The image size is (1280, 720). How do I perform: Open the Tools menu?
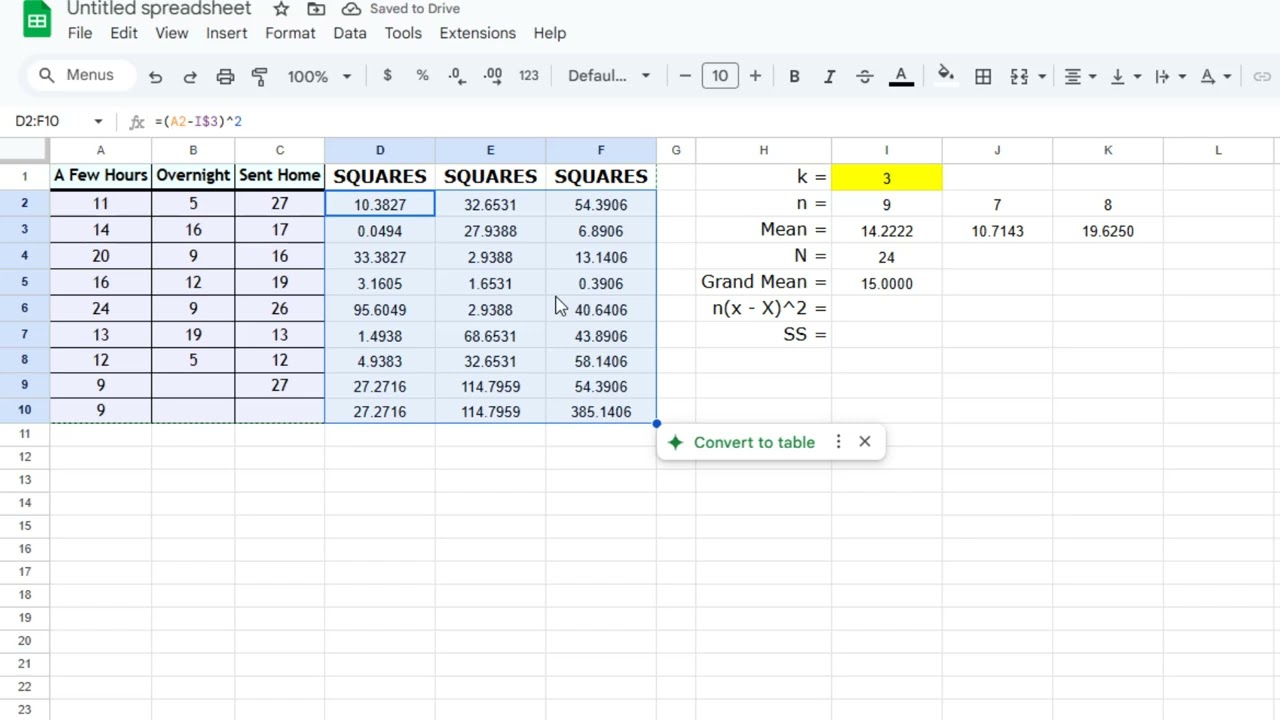(x=403, y=33)
